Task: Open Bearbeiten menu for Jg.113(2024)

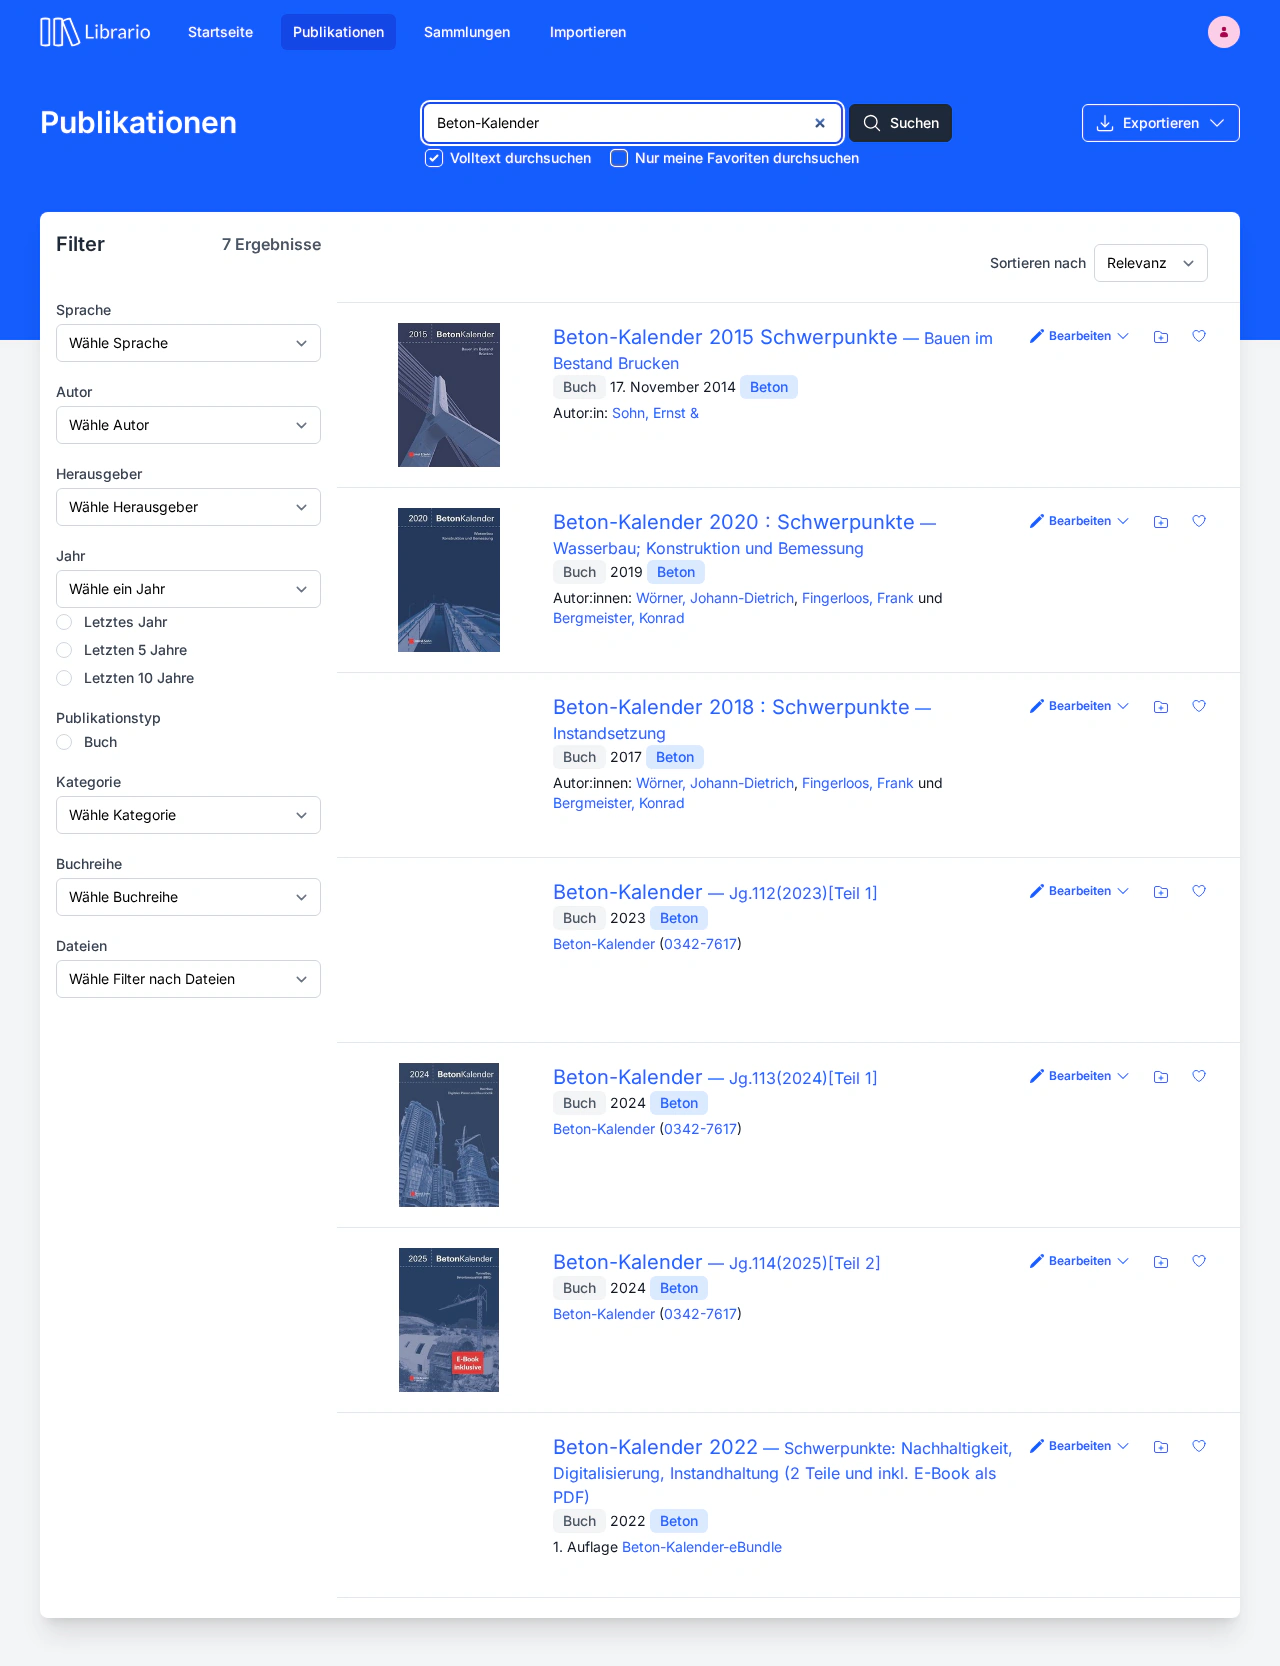Action: tap(1079, 1076)
